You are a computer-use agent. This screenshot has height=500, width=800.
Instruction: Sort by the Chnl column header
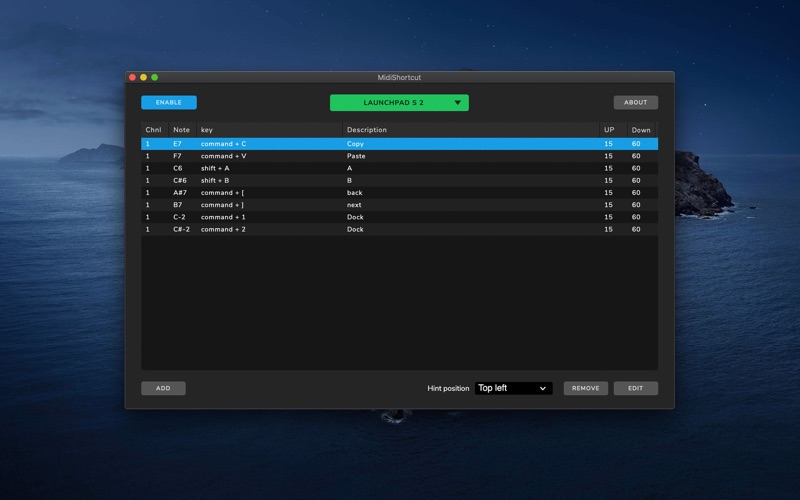pos(154,130)
